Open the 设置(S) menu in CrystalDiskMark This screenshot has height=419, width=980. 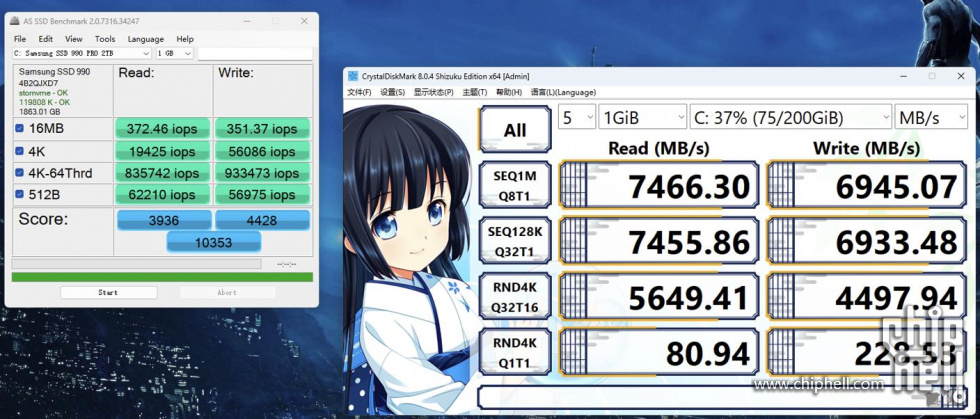(392, 93)
